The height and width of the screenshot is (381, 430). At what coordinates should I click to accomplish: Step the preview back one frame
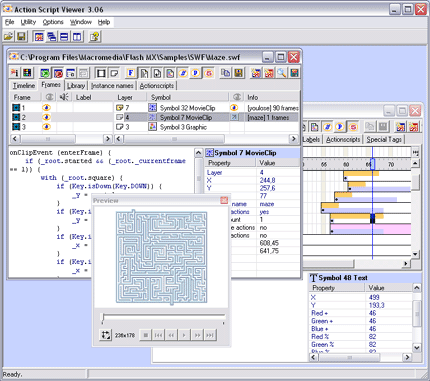click(171, 335)
